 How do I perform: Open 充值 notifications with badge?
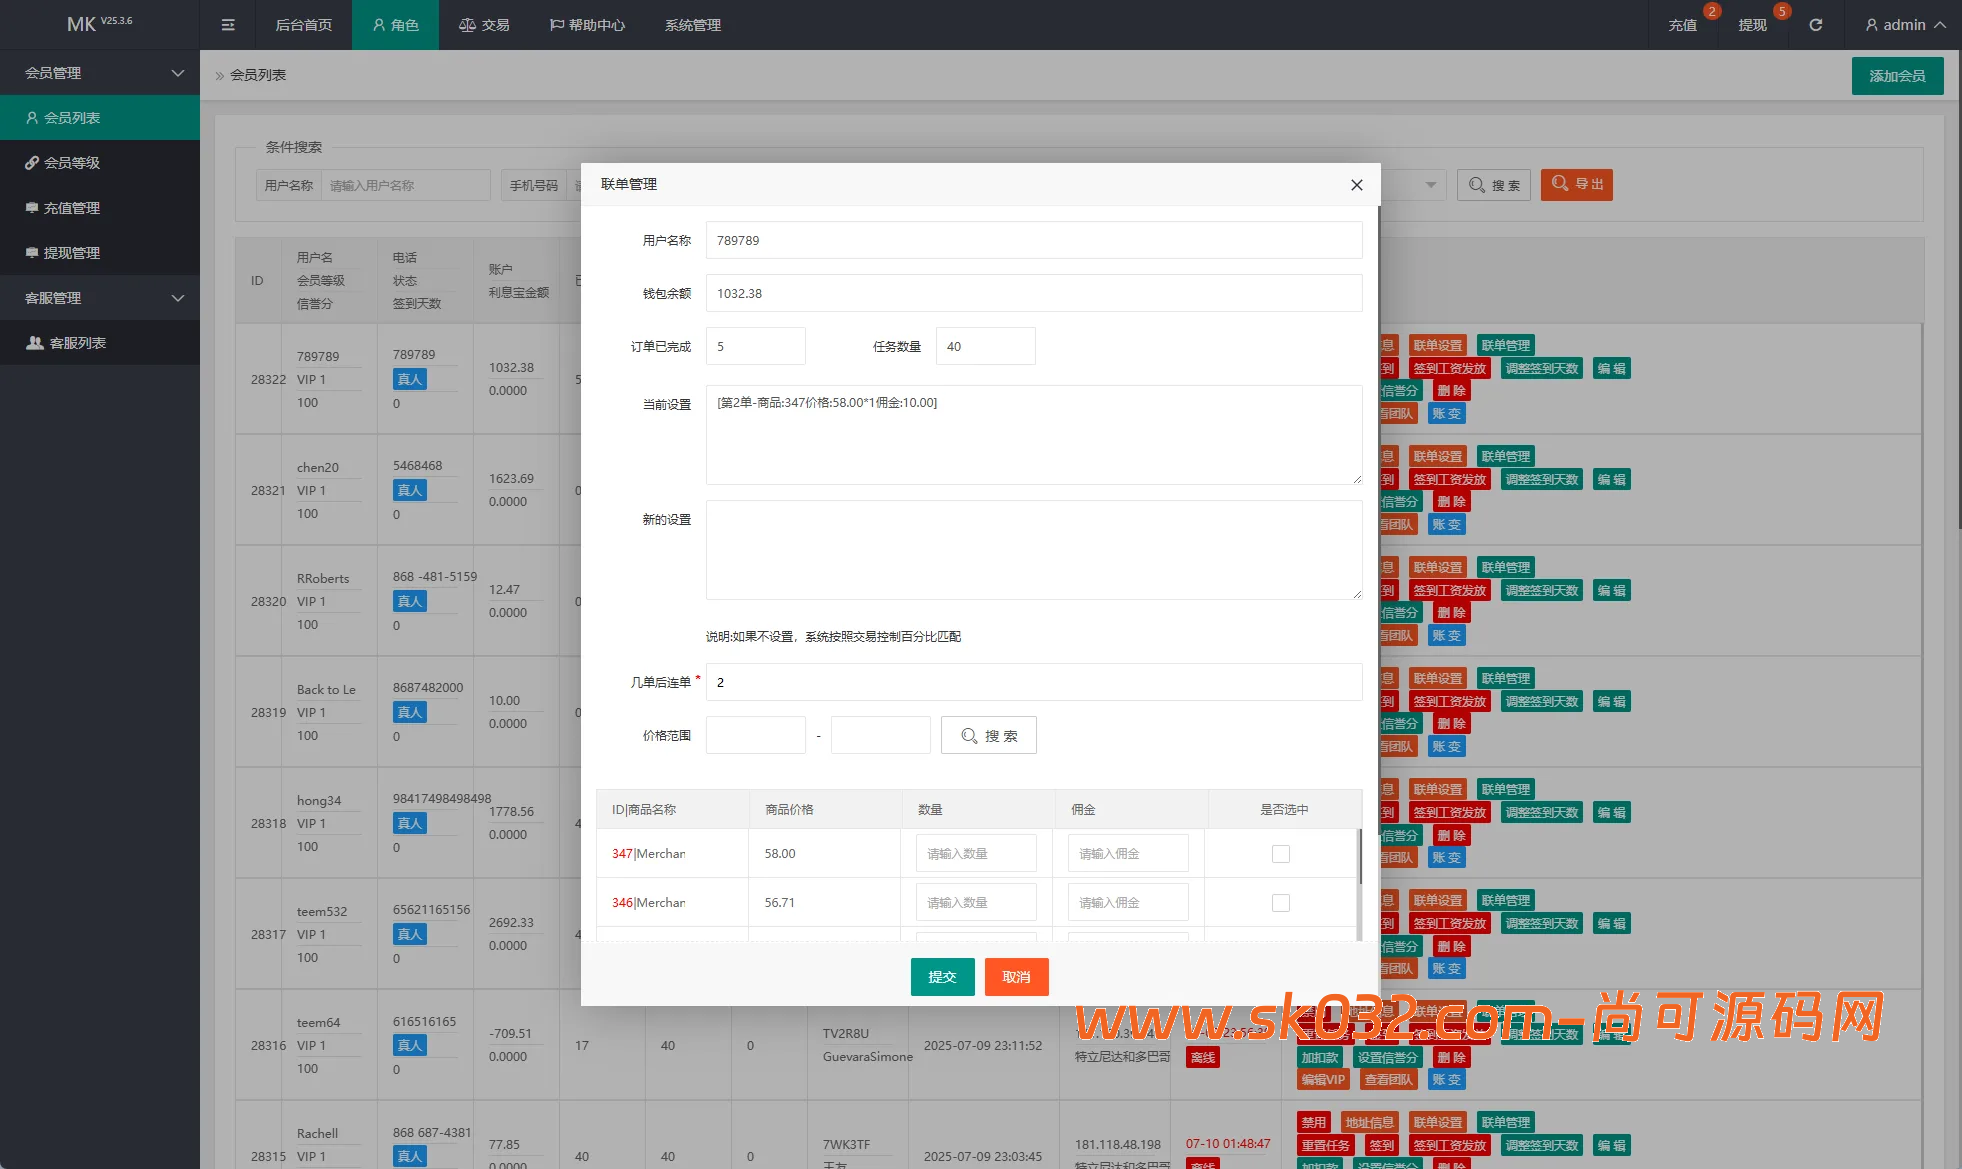point(1682,25)
